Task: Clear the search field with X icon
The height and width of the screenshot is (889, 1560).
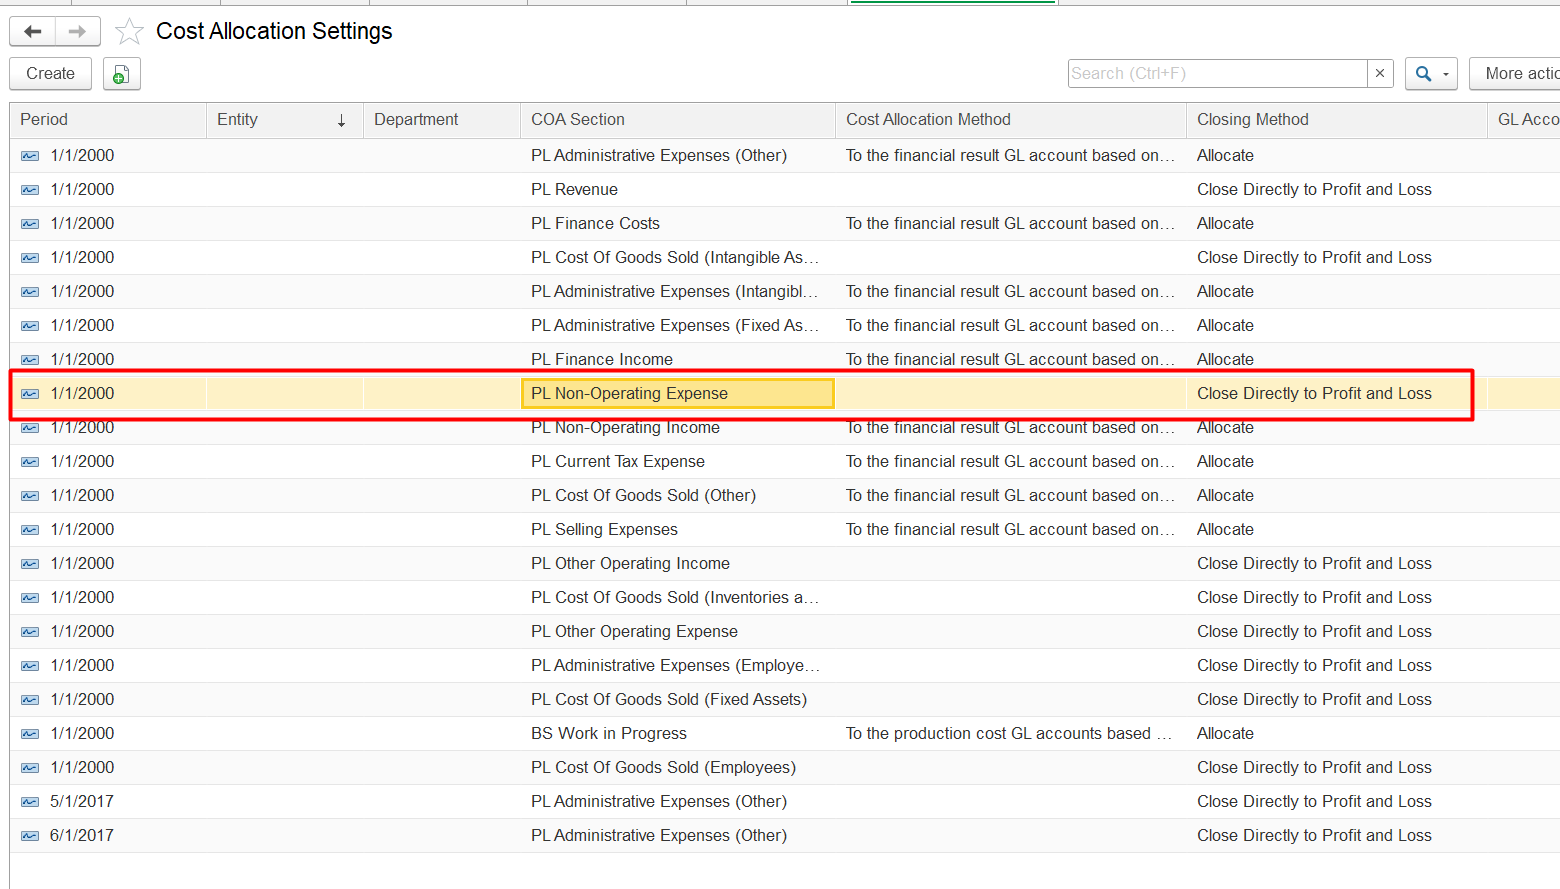Action: pyautogui.click(x=1380, y=73)
